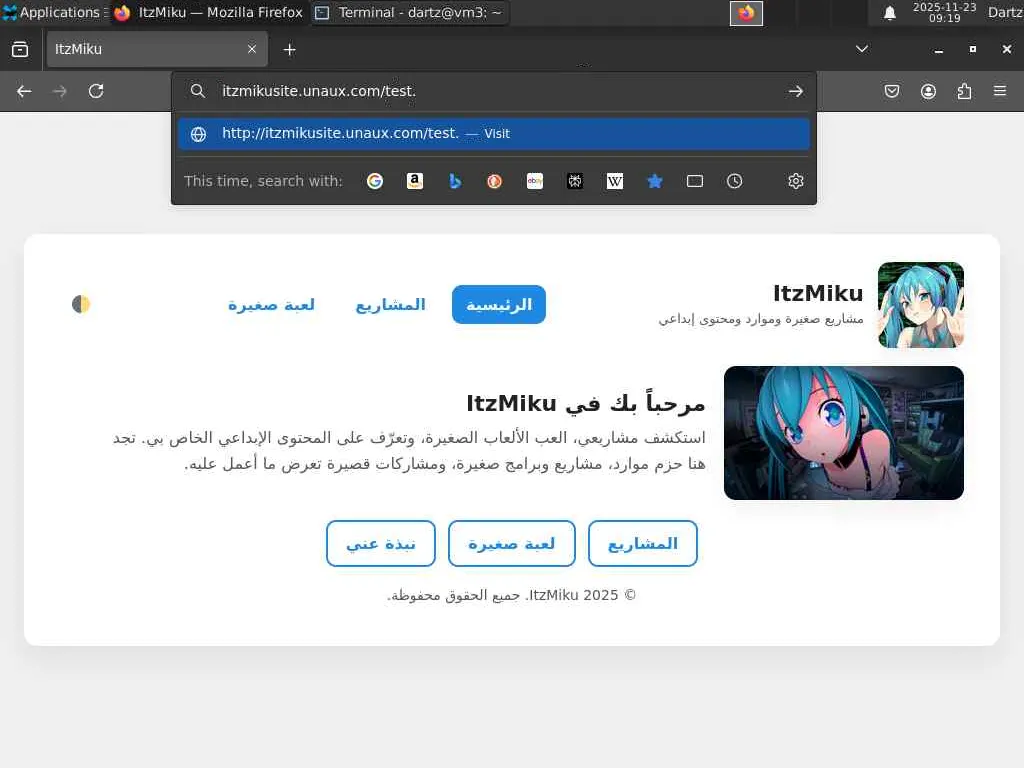Search this time with Bing
Screen dimensions: 1024x768
coord(455,181)
